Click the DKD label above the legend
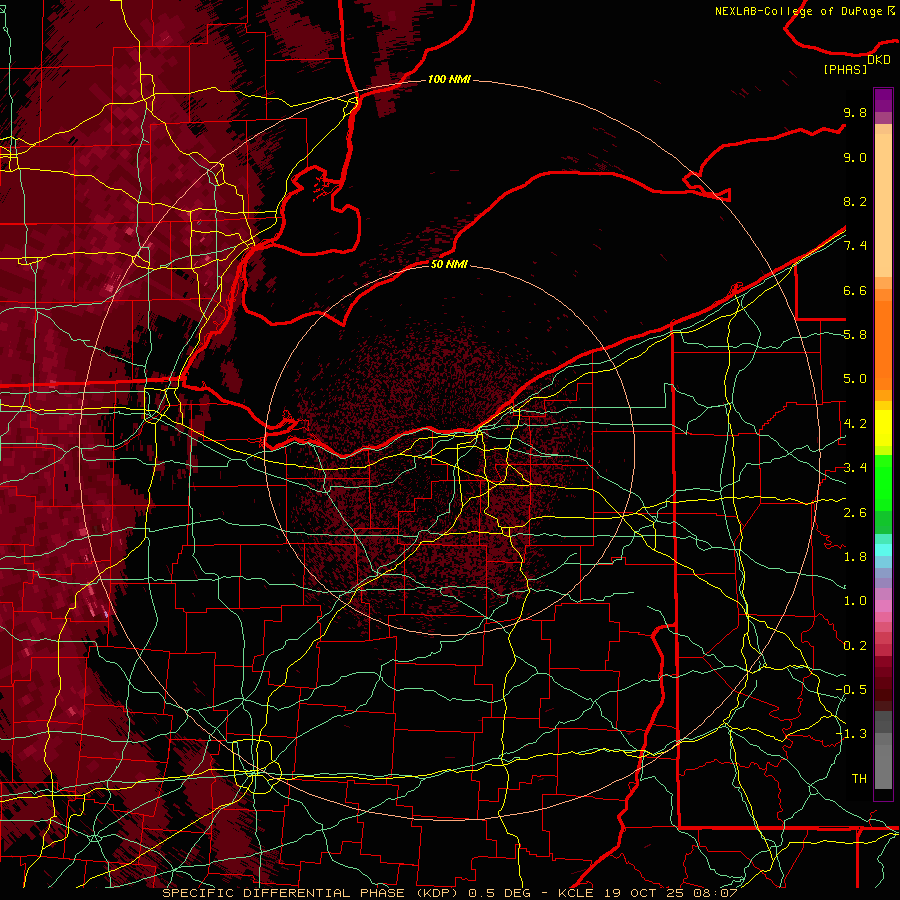This screenshot has height=900, width=900. [x=879, y=60]
